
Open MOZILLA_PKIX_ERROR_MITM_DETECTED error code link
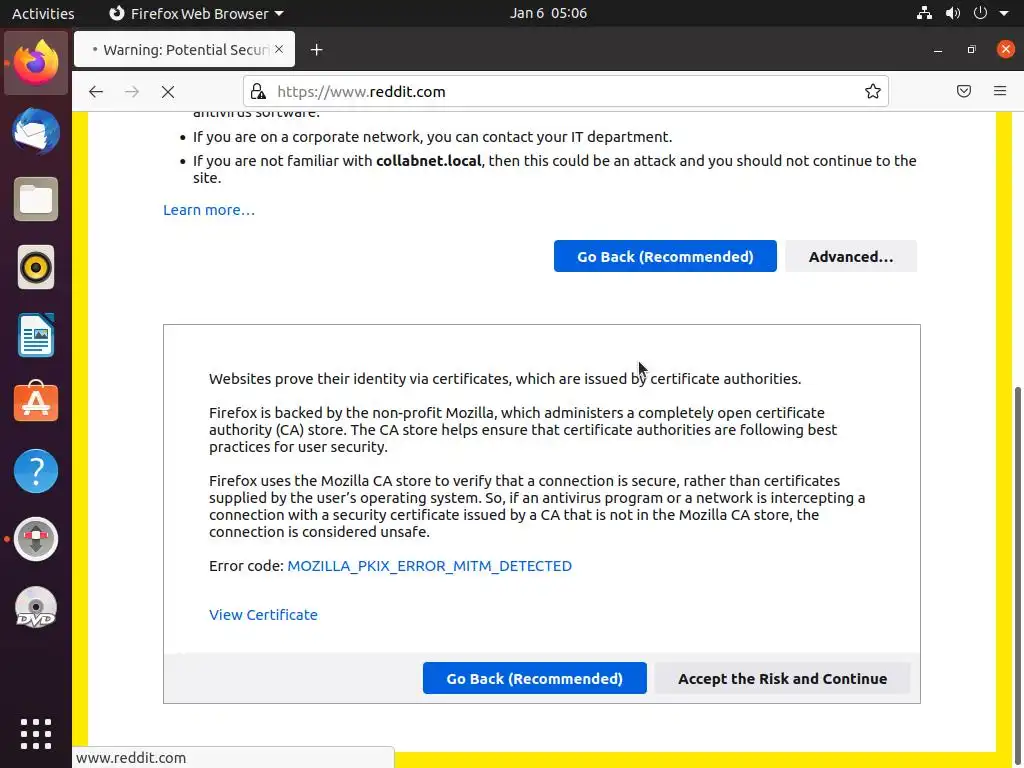pos(429,566)
